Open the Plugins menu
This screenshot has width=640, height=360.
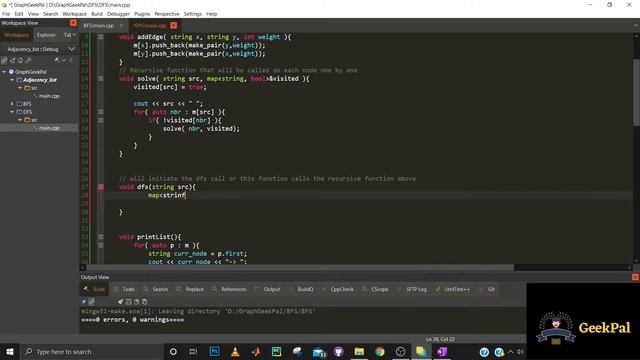tap(142, 14)
